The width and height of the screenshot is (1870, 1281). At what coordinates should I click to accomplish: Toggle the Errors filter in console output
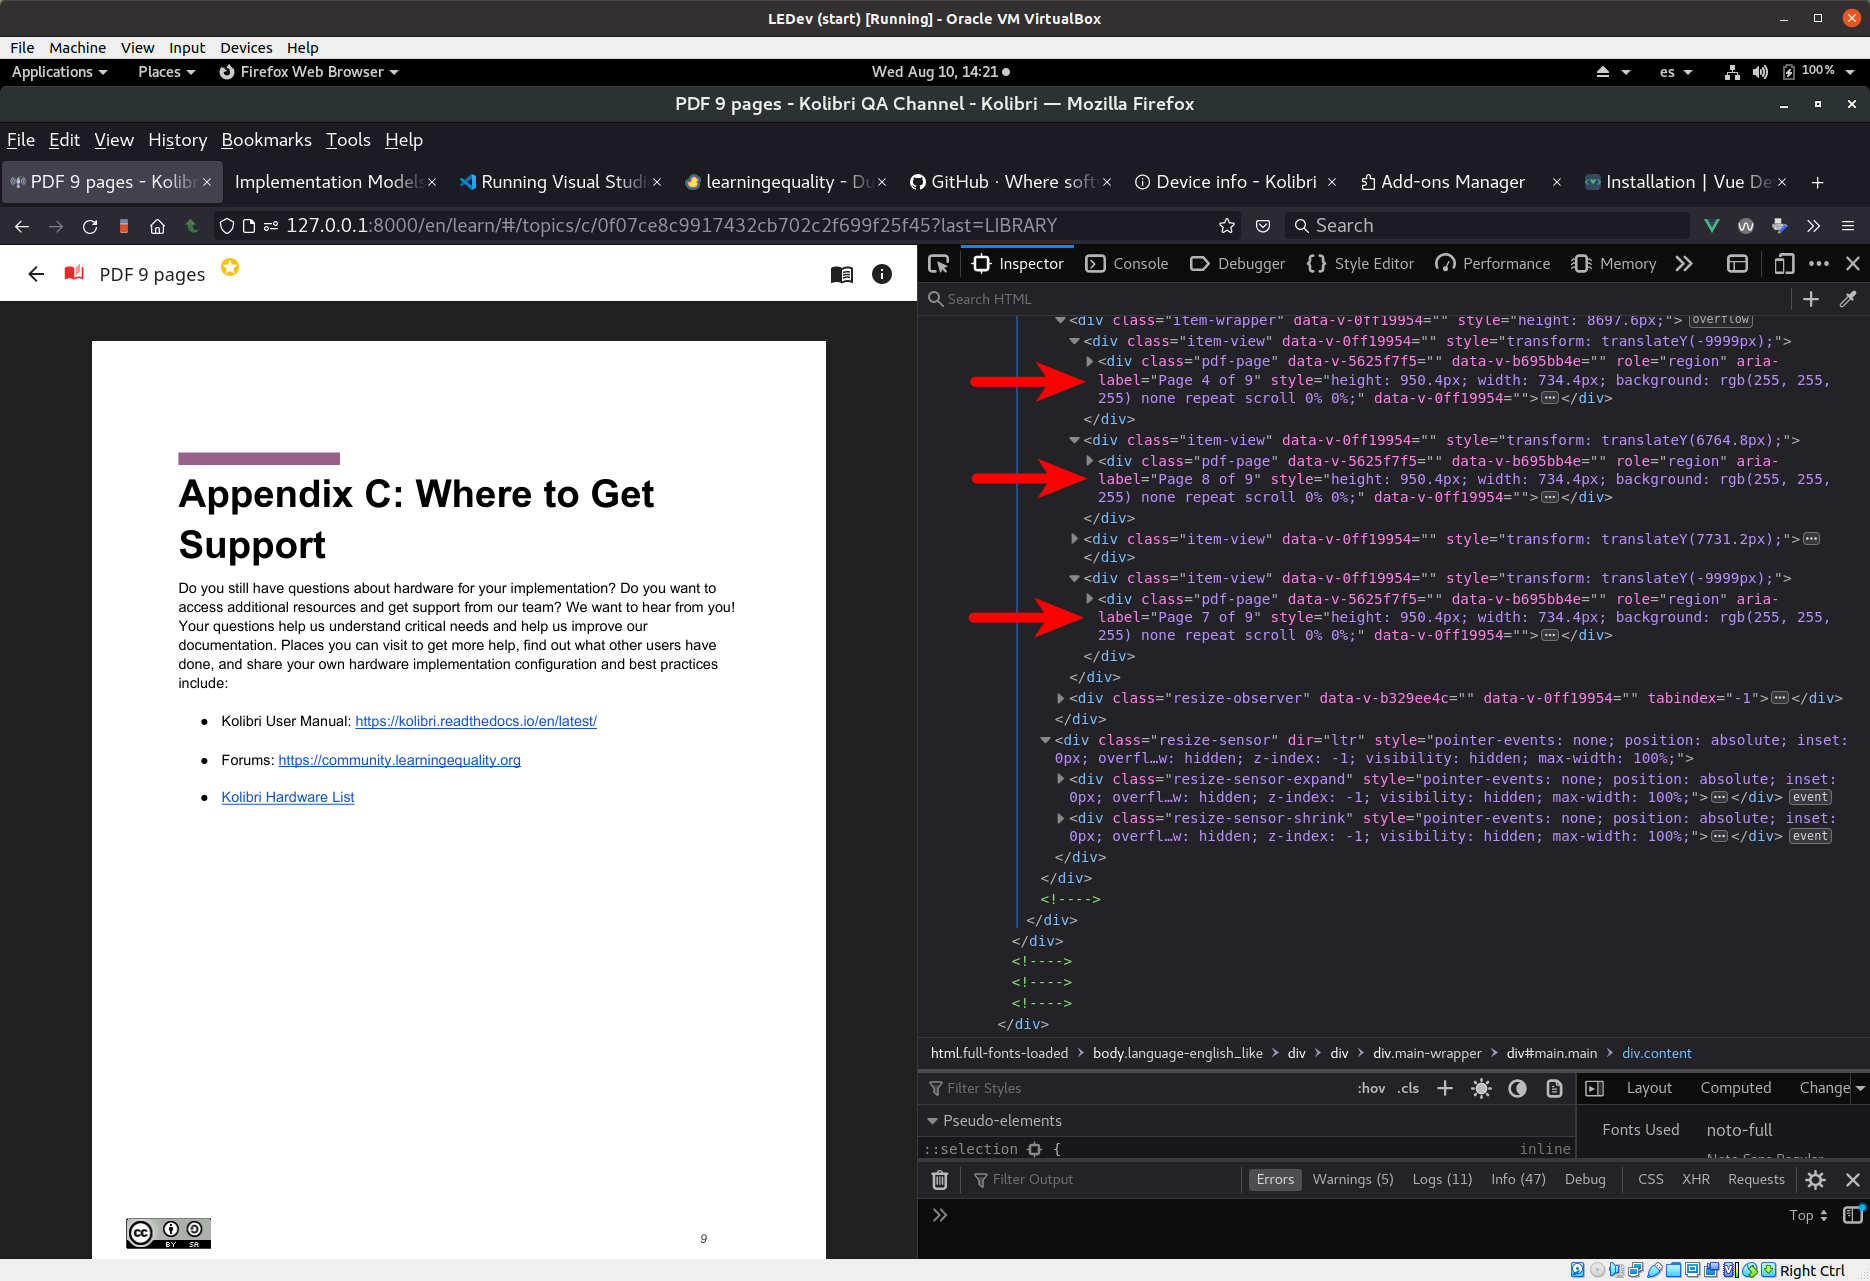[x=1274, y=1179]
